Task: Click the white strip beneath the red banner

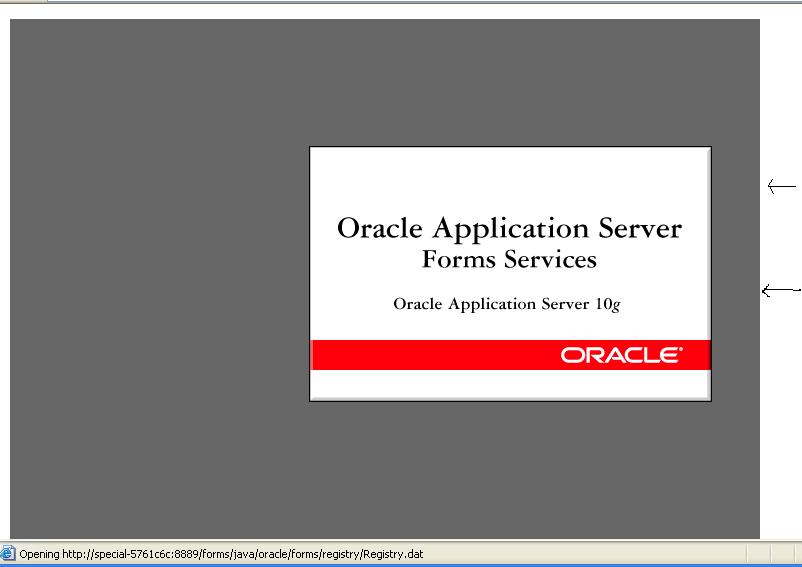Action: coord(509,384)
